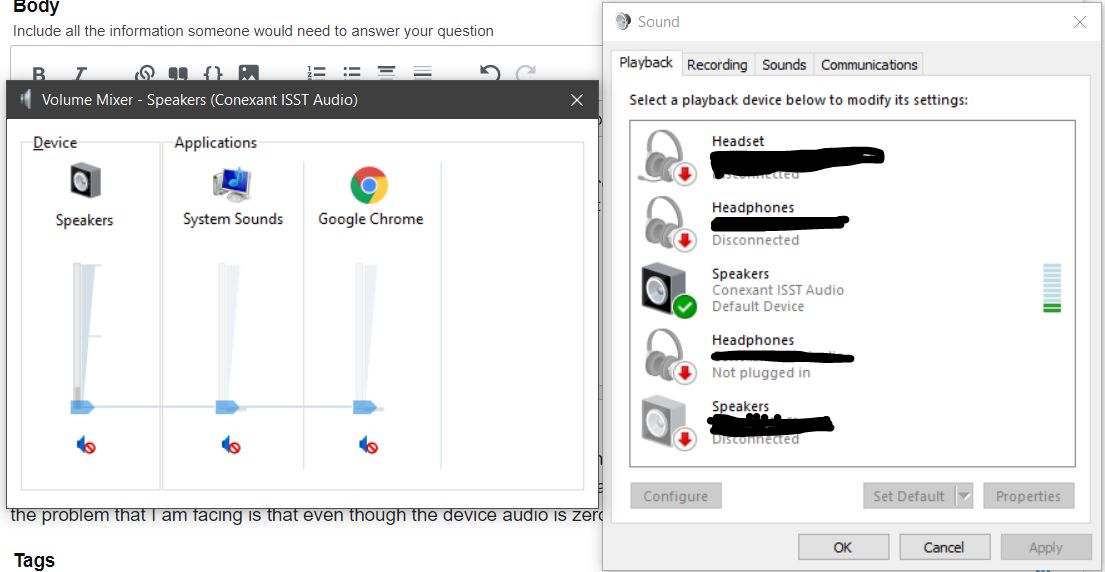The height and width of the screenshot is (572, 1105).
Task: Toggle mute for Google Chrome
Action: 368,445
